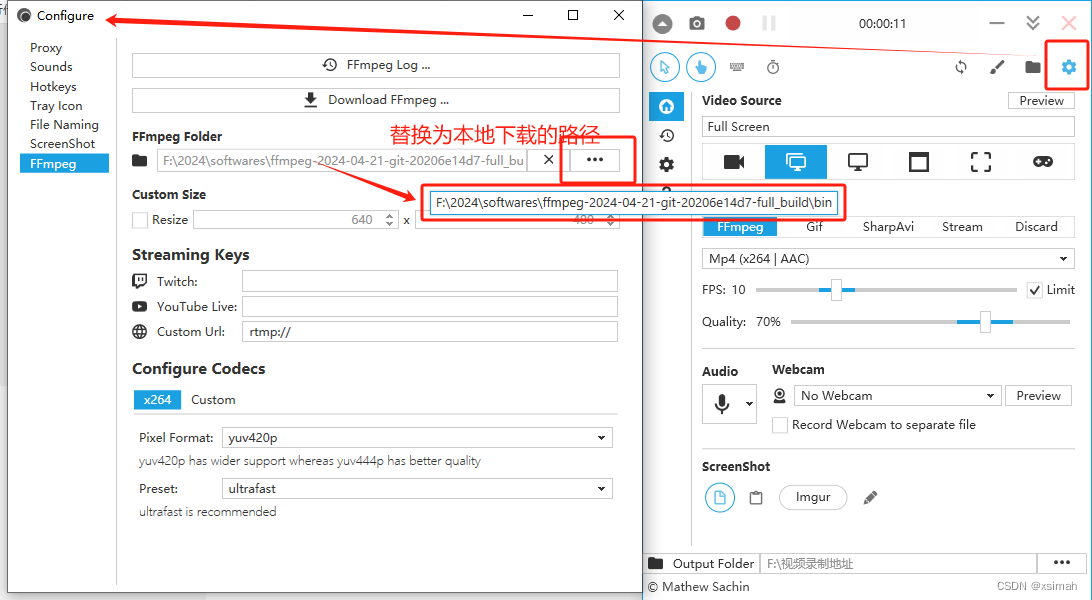Open Tray Icon settings
This screenshot has width=1092, height=600.
pyautogui.click(x=56, y=106)
